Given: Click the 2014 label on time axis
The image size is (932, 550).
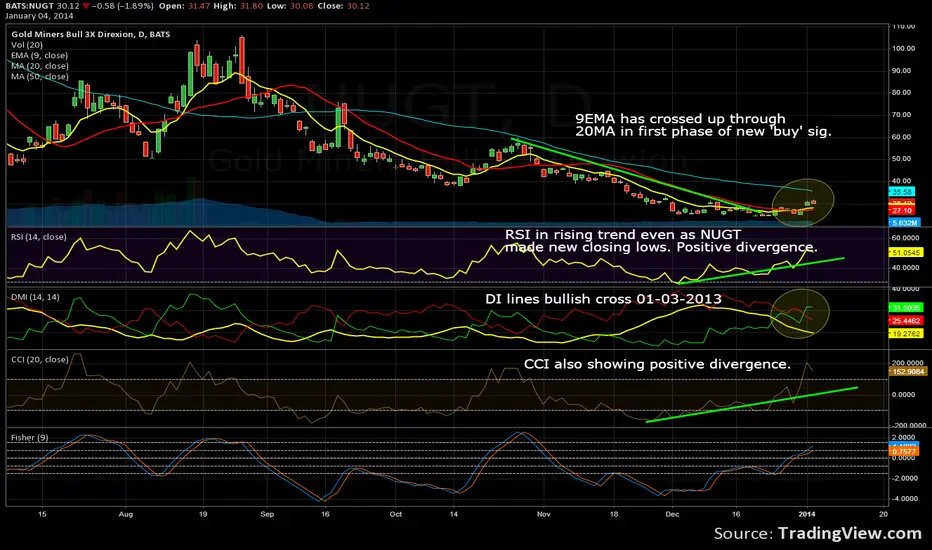Looking at the screenshot, I should pyautogui.click(x=807, y=514).
